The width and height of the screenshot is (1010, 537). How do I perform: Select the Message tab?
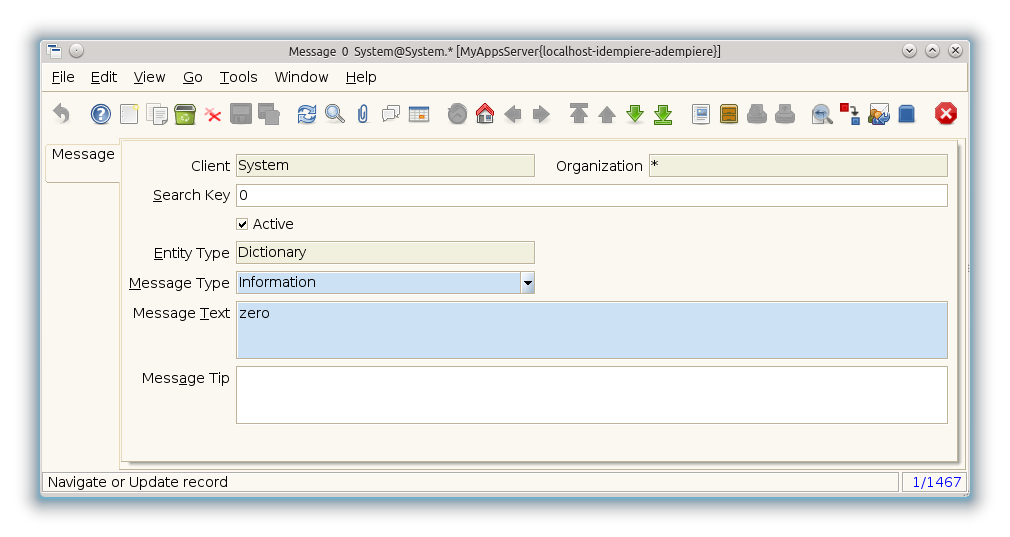(83, 155)
